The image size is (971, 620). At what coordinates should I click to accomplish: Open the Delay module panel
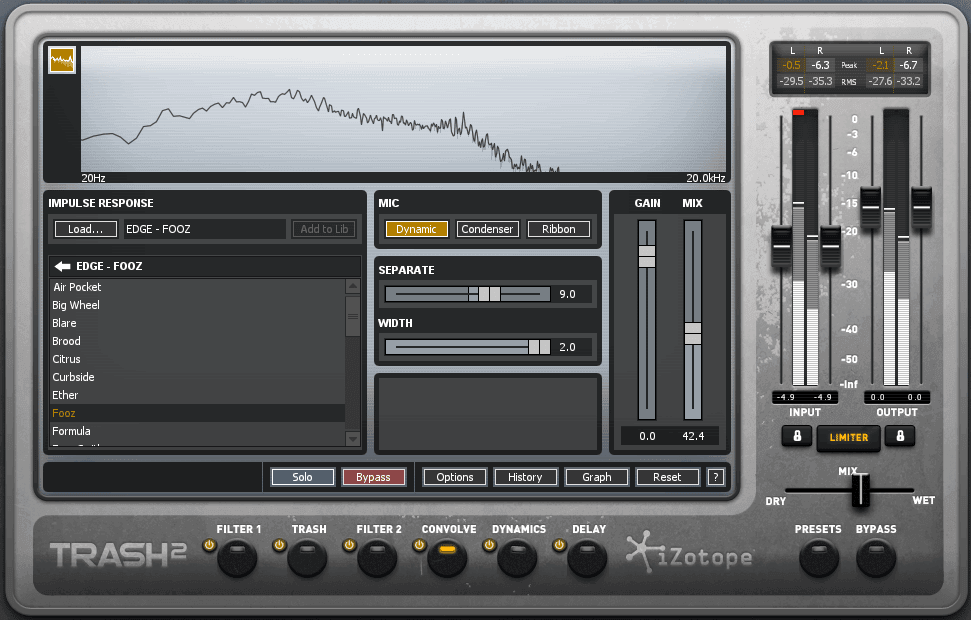point(587,557)
